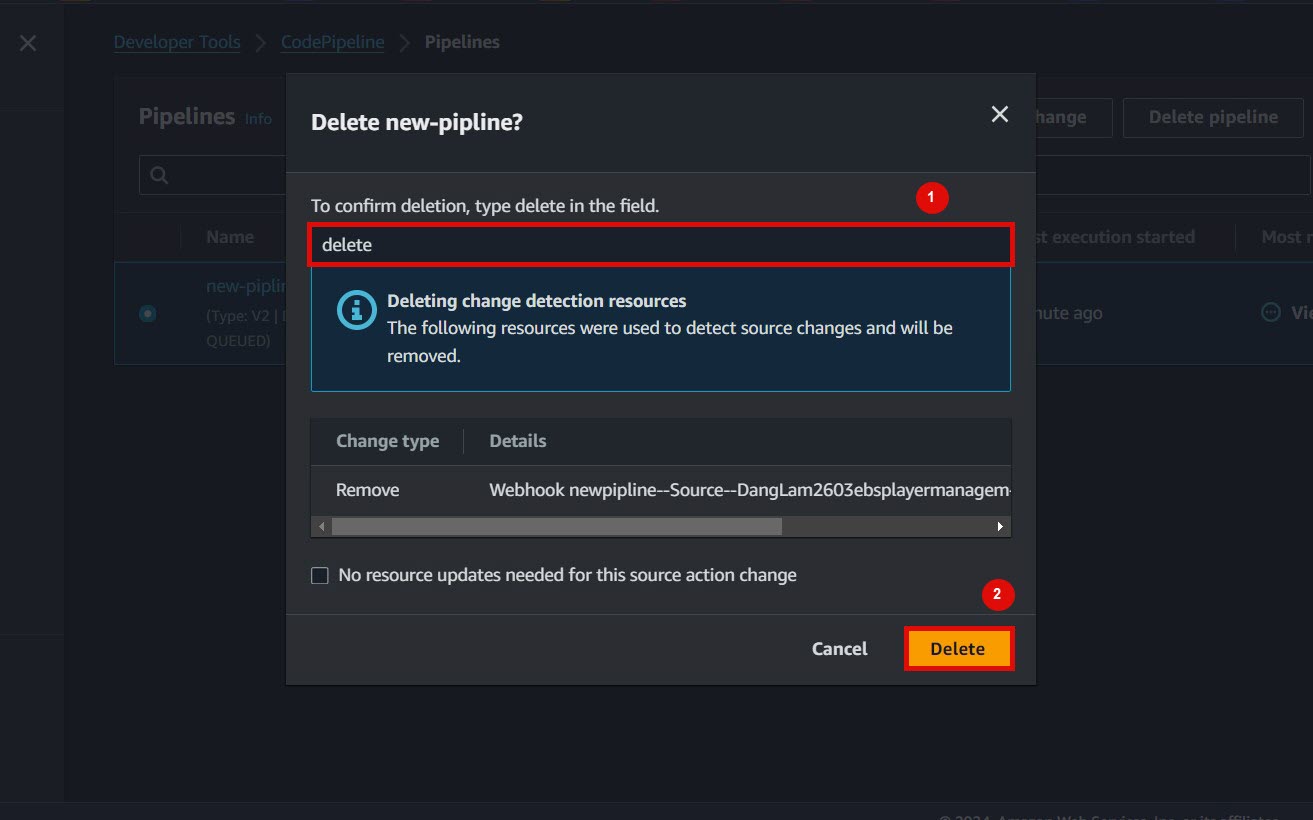Click the Name column header in pipelines table

coord(230,237)
